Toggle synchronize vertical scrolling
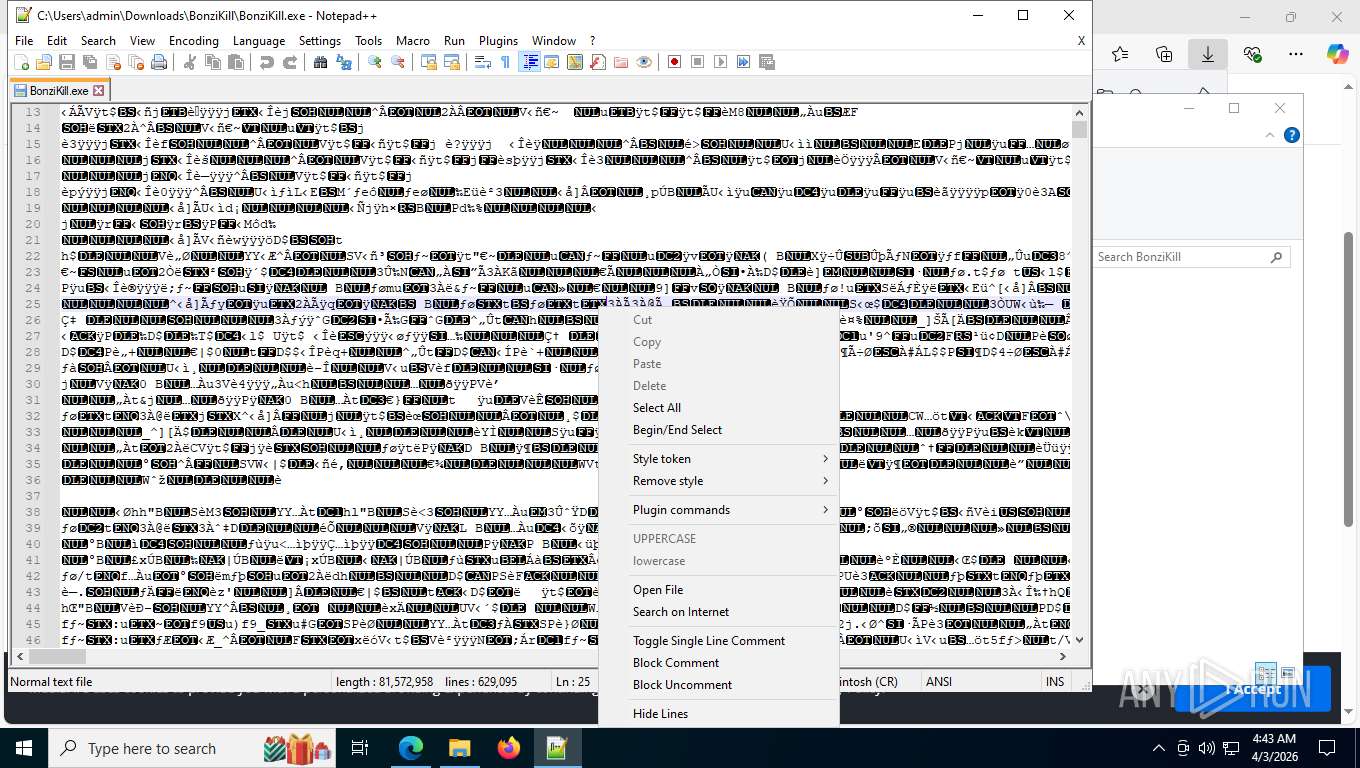The width and height of the screenshot is (1360, 768). point(429,62)
